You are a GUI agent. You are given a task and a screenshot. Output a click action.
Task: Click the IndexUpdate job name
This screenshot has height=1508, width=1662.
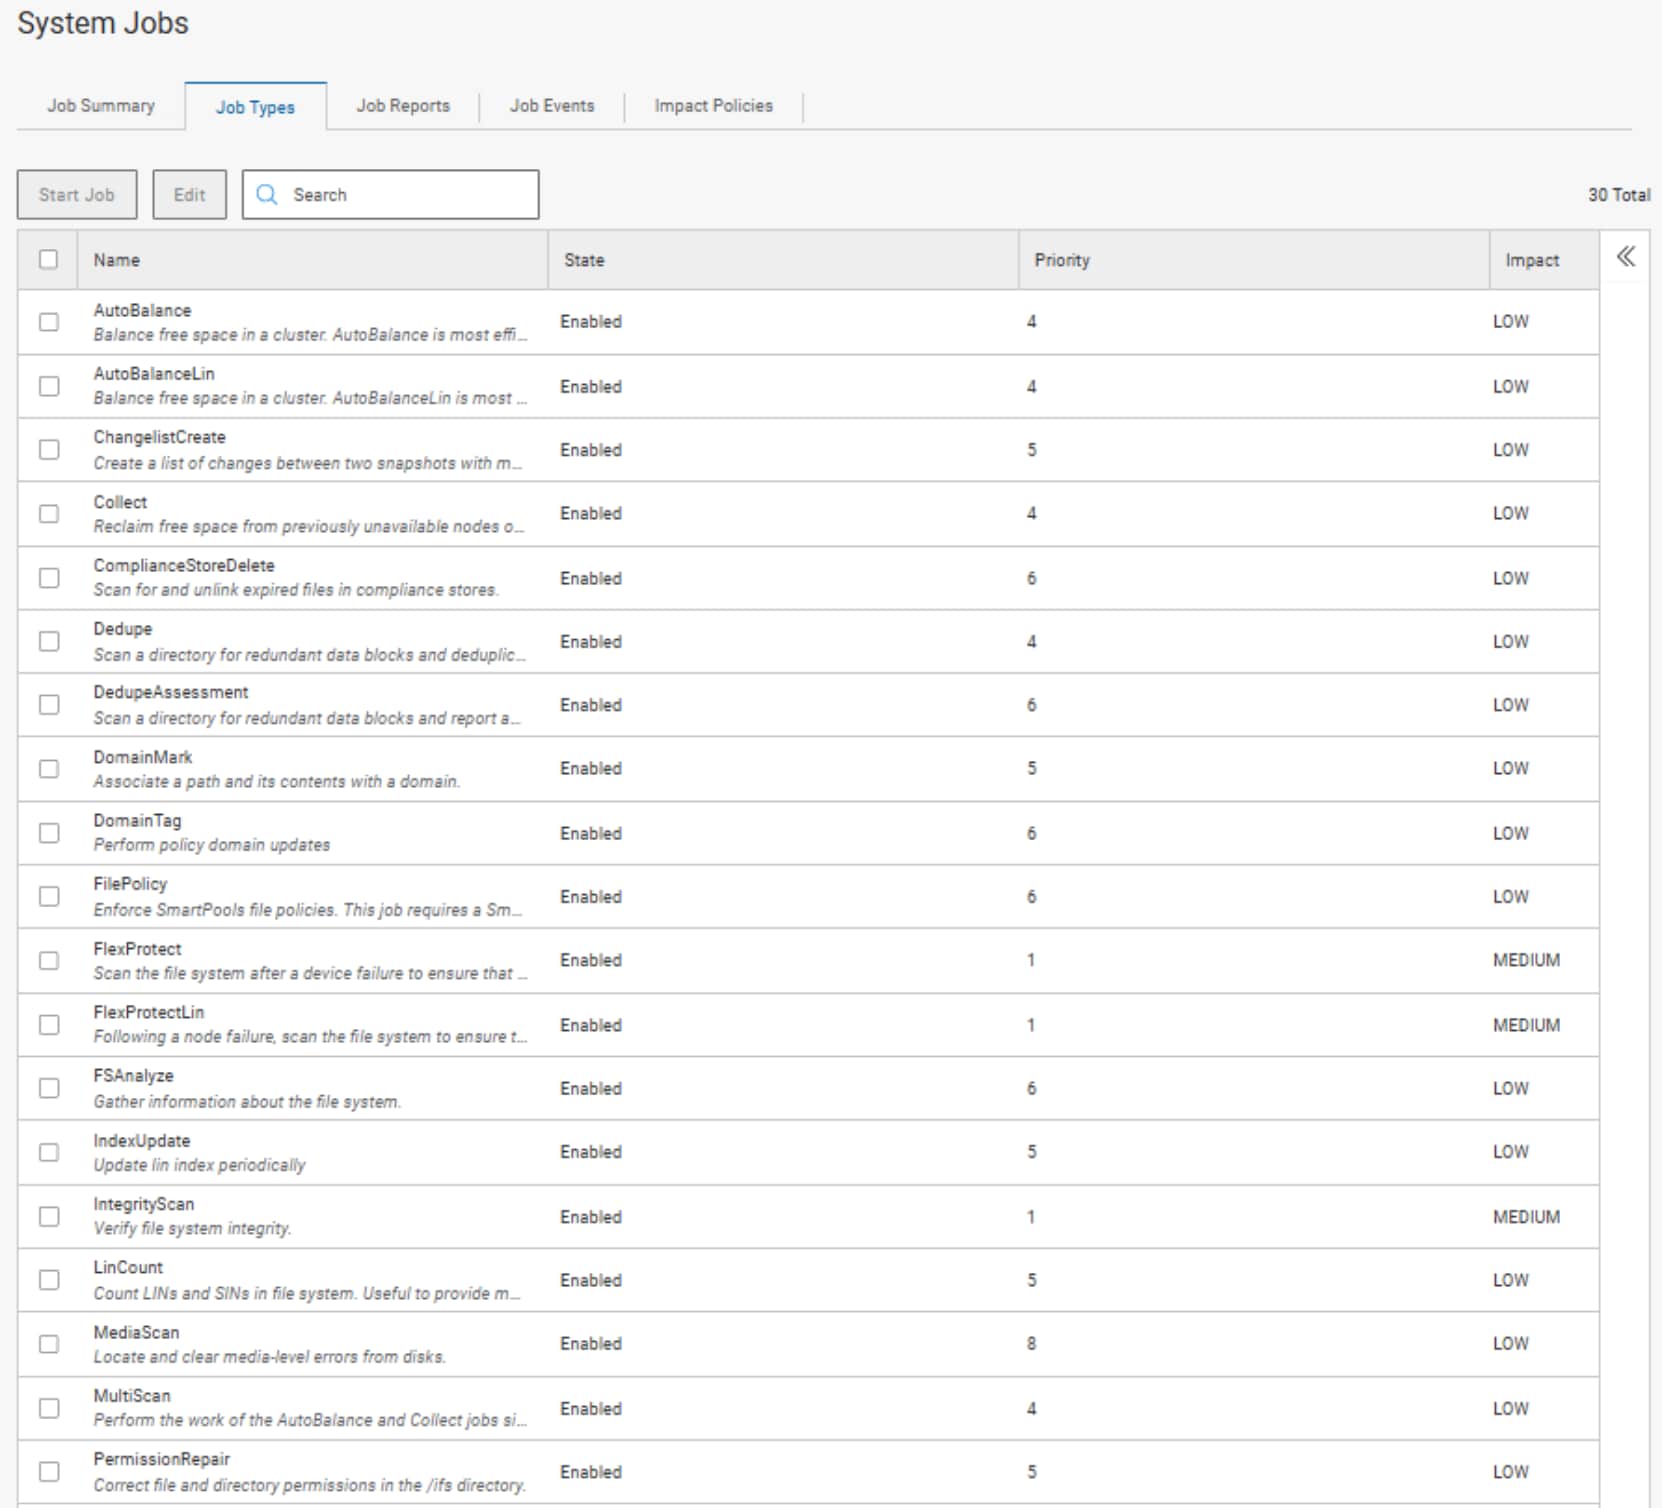[x=141, y=1141]
